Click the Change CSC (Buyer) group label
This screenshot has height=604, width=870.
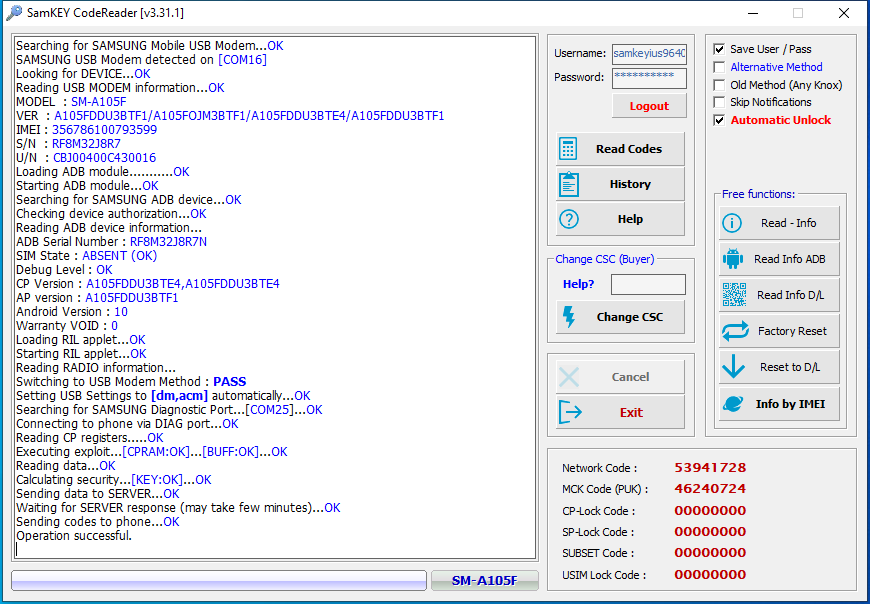point(605,259)
